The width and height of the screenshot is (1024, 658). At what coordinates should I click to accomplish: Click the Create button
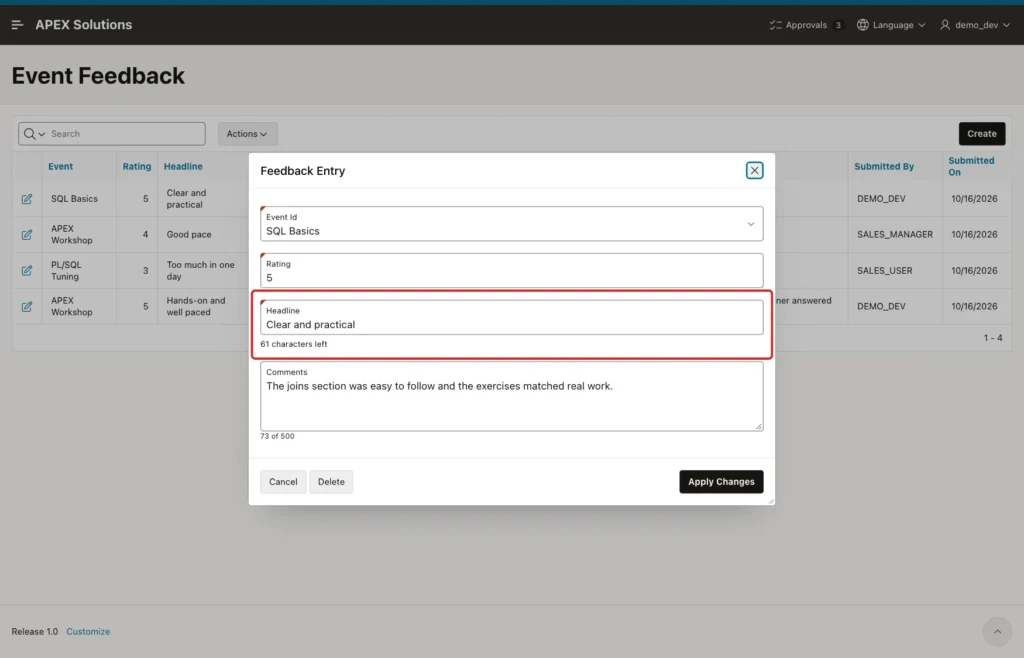[x=982, y=134]
